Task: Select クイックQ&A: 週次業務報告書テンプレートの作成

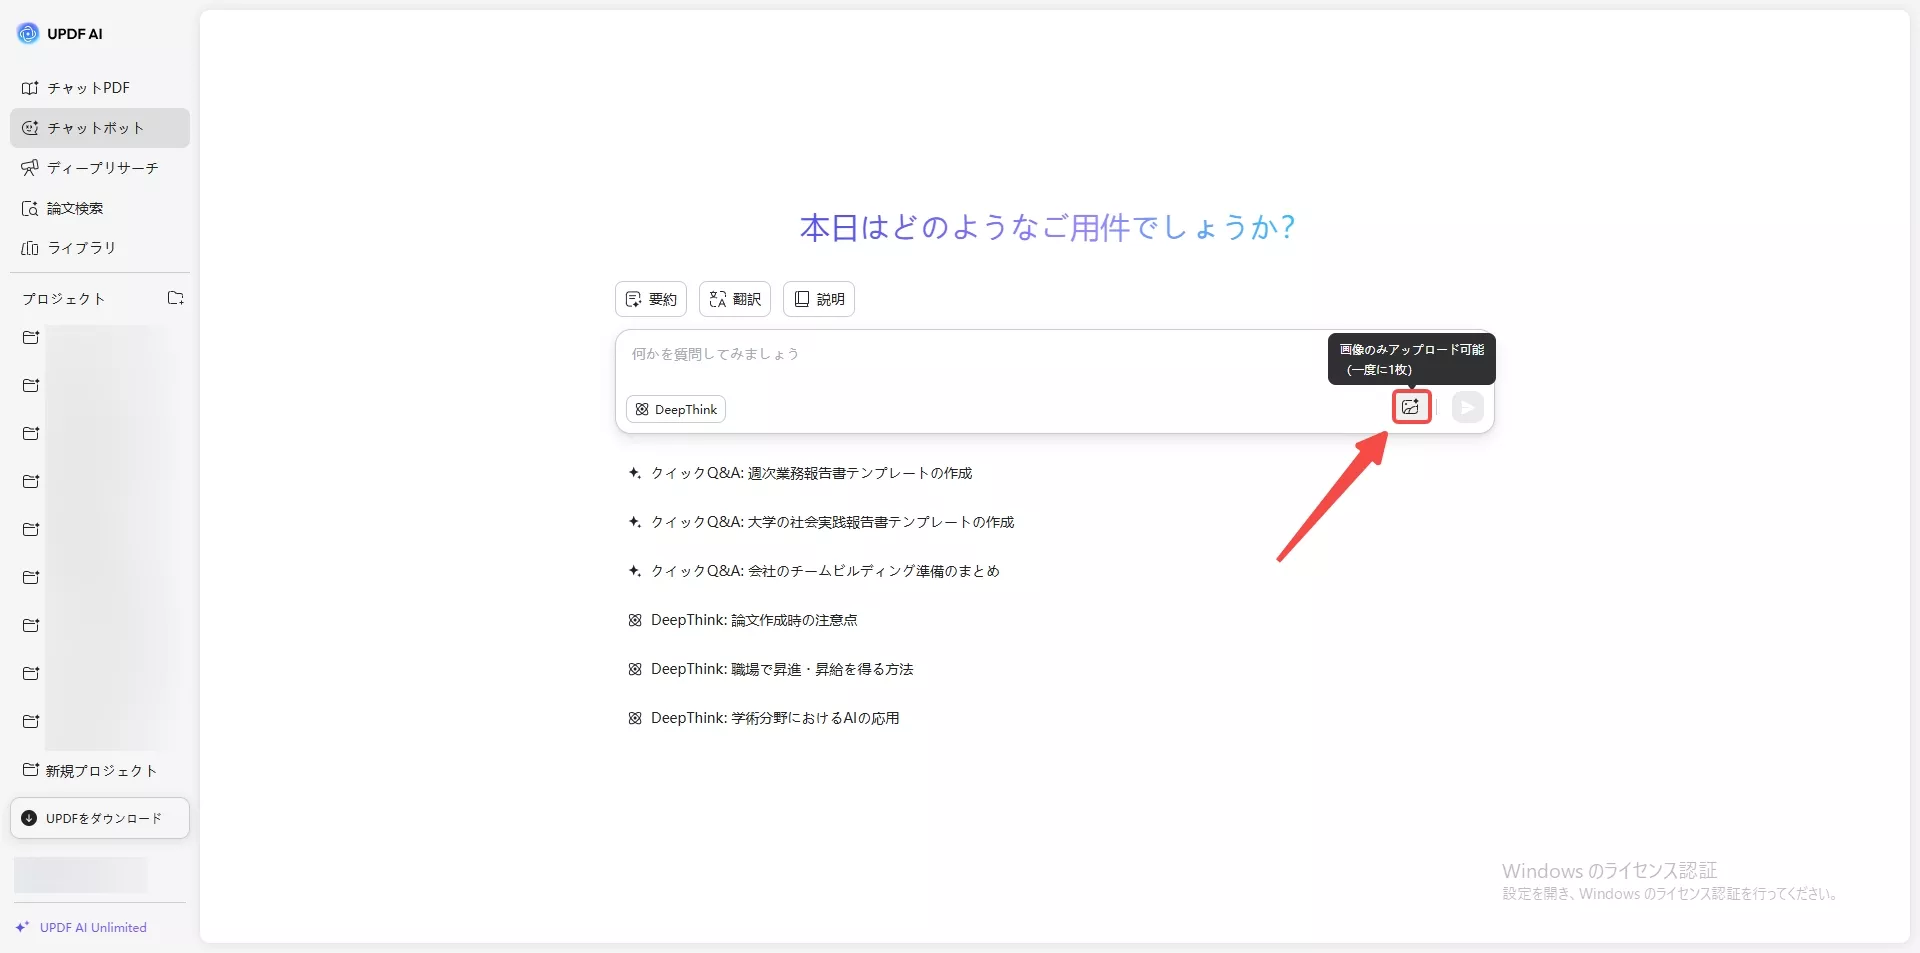Action: tap(811, 473)
